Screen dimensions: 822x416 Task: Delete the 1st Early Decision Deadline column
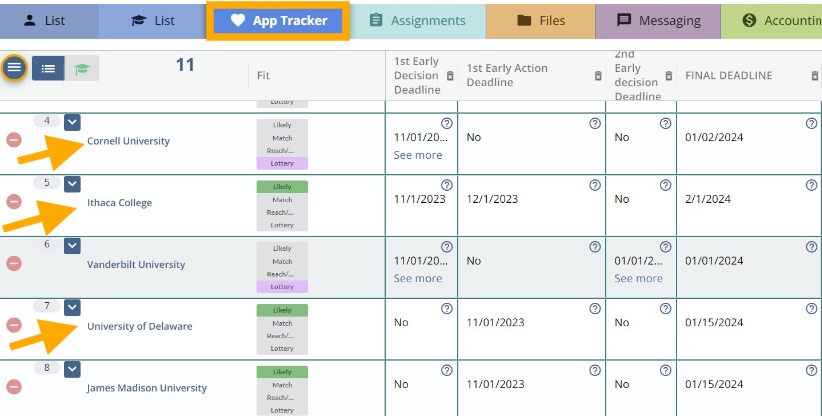tap(450, 76)
